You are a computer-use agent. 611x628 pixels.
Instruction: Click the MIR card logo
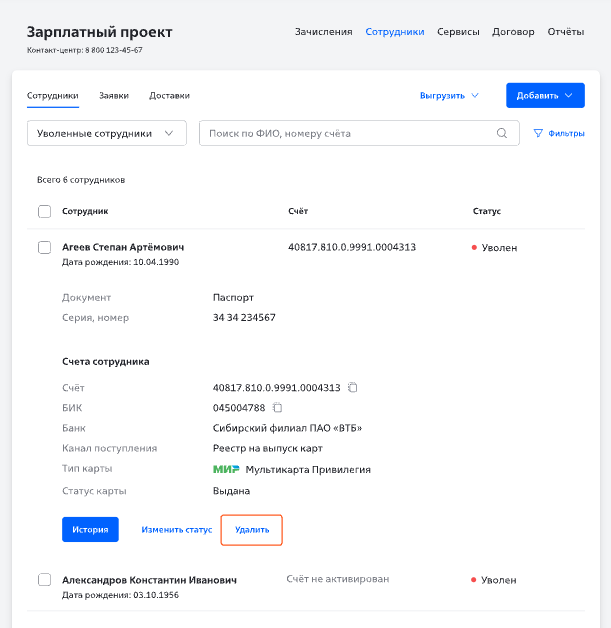(226, 469)
